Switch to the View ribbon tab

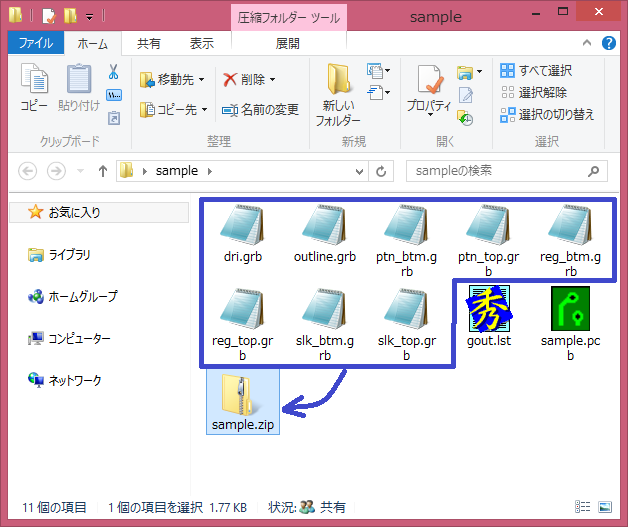pyautogui.click(x=201, y=43)
